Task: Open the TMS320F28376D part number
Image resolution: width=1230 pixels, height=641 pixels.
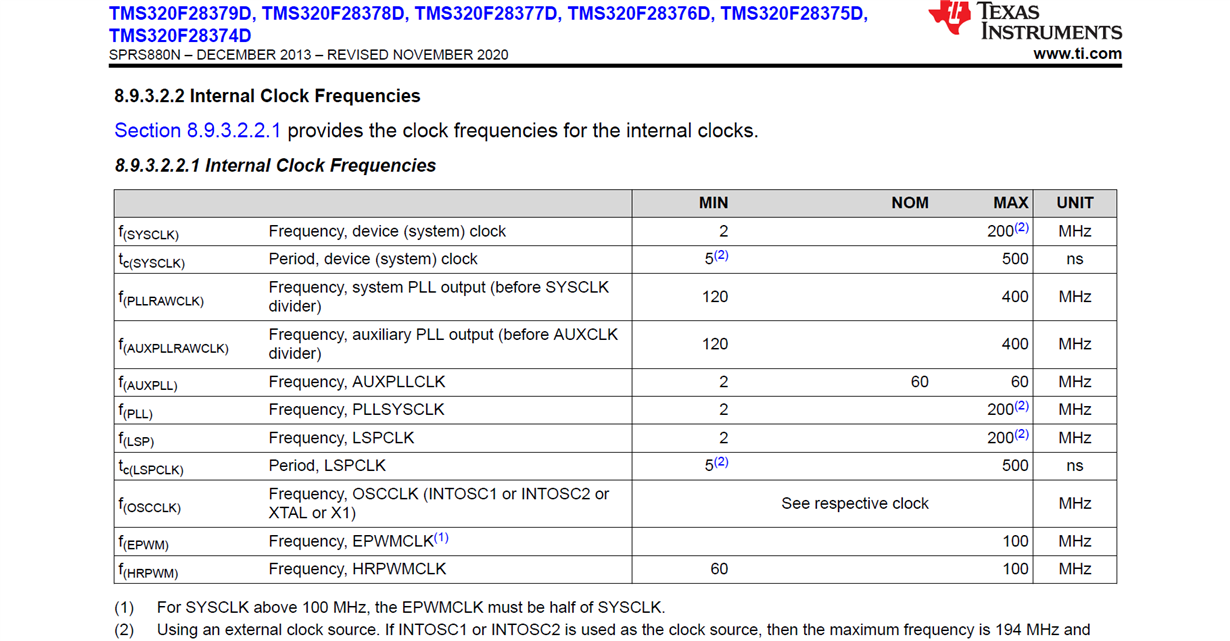Action: 640,14
